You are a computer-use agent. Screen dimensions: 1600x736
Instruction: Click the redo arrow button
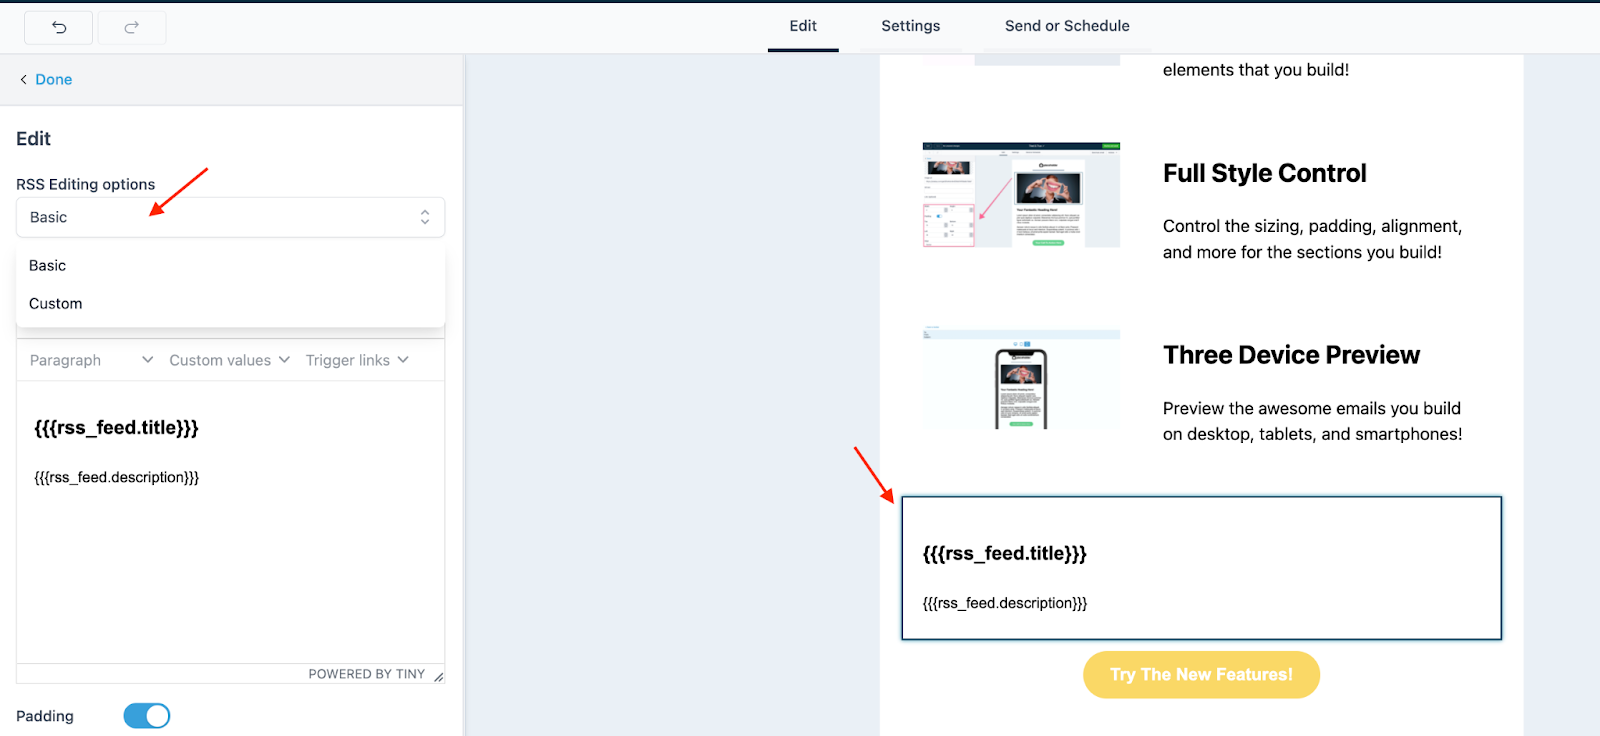tap(131, 27)
